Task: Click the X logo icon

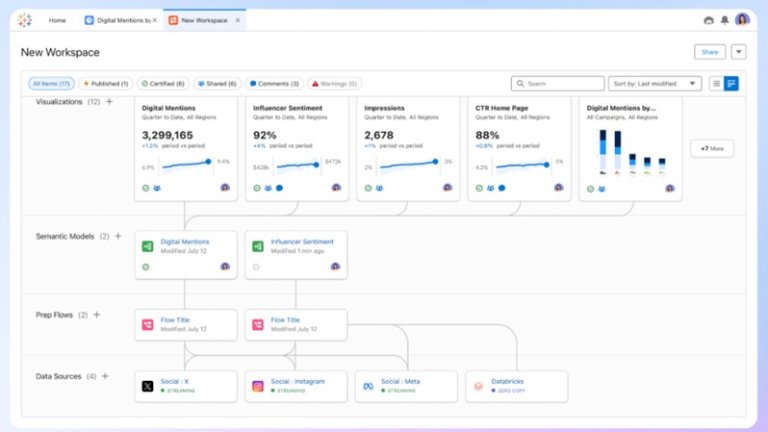Action: 147,386
